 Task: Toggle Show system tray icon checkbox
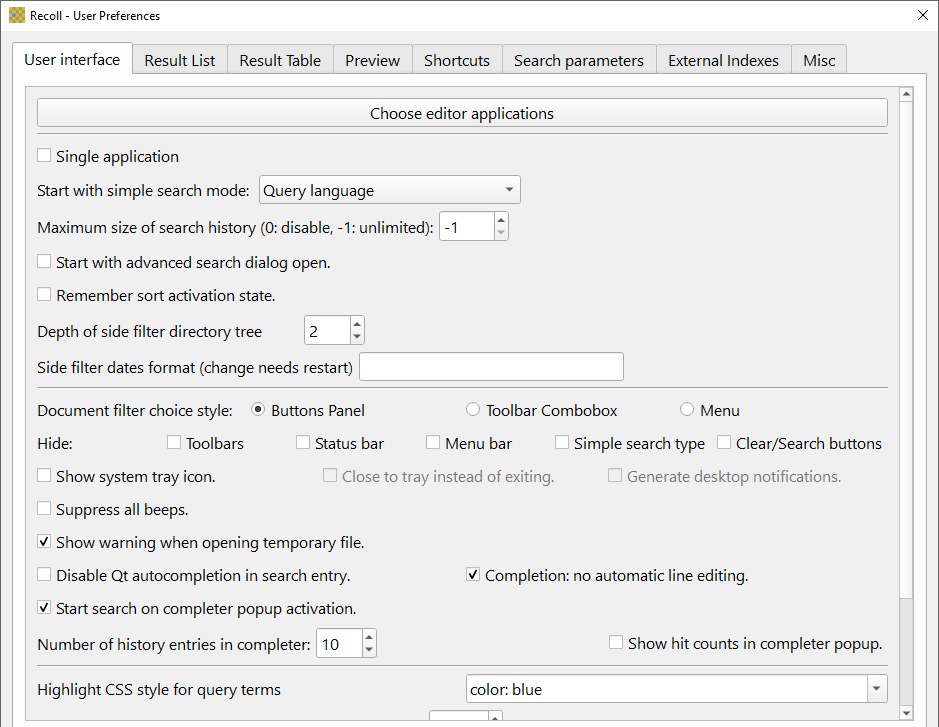tap(44, 476)
